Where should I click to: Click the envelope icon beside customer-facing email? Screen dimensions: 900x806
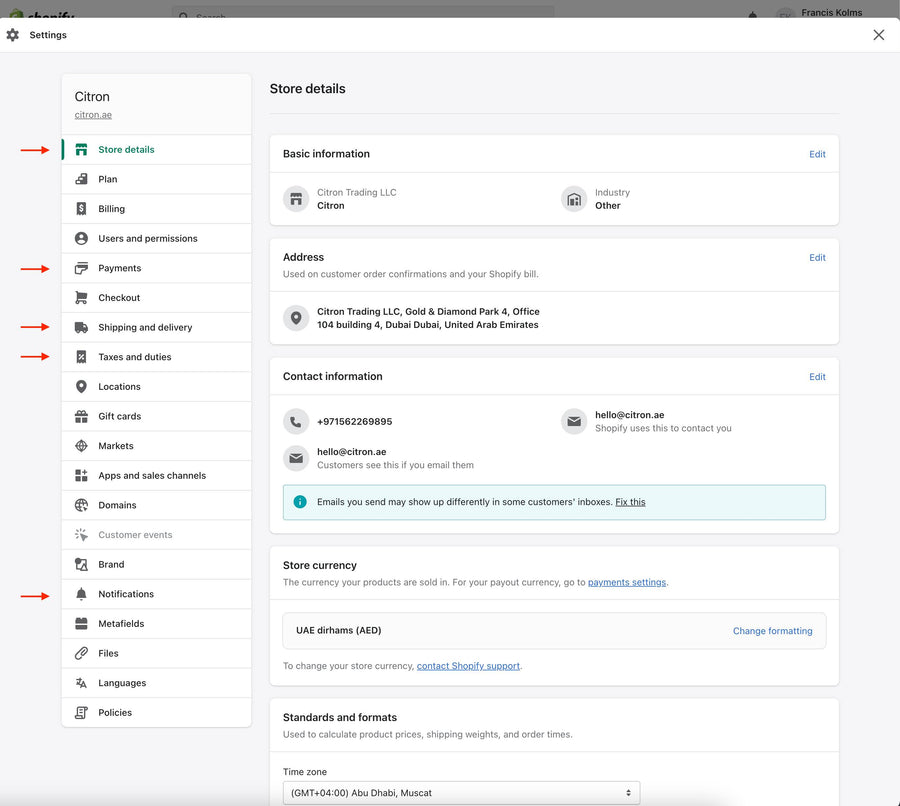[296, 459]
